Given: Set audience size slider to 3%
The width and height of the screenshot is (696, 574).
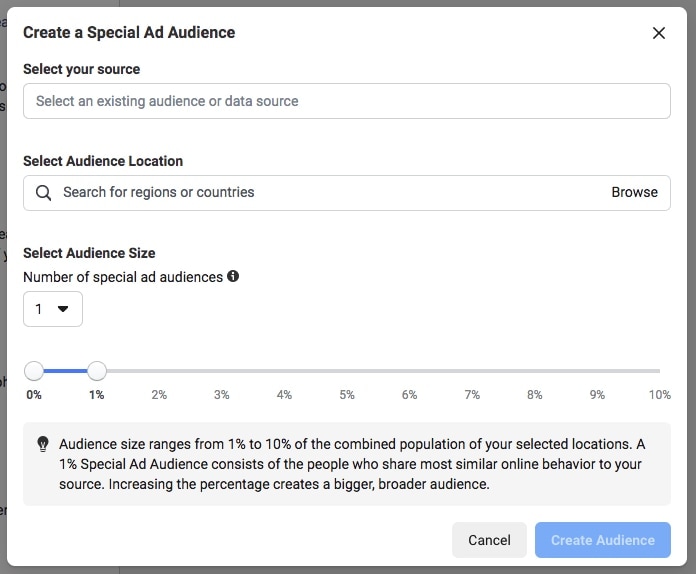Looking at the screenshot, I should pos(222,371).
